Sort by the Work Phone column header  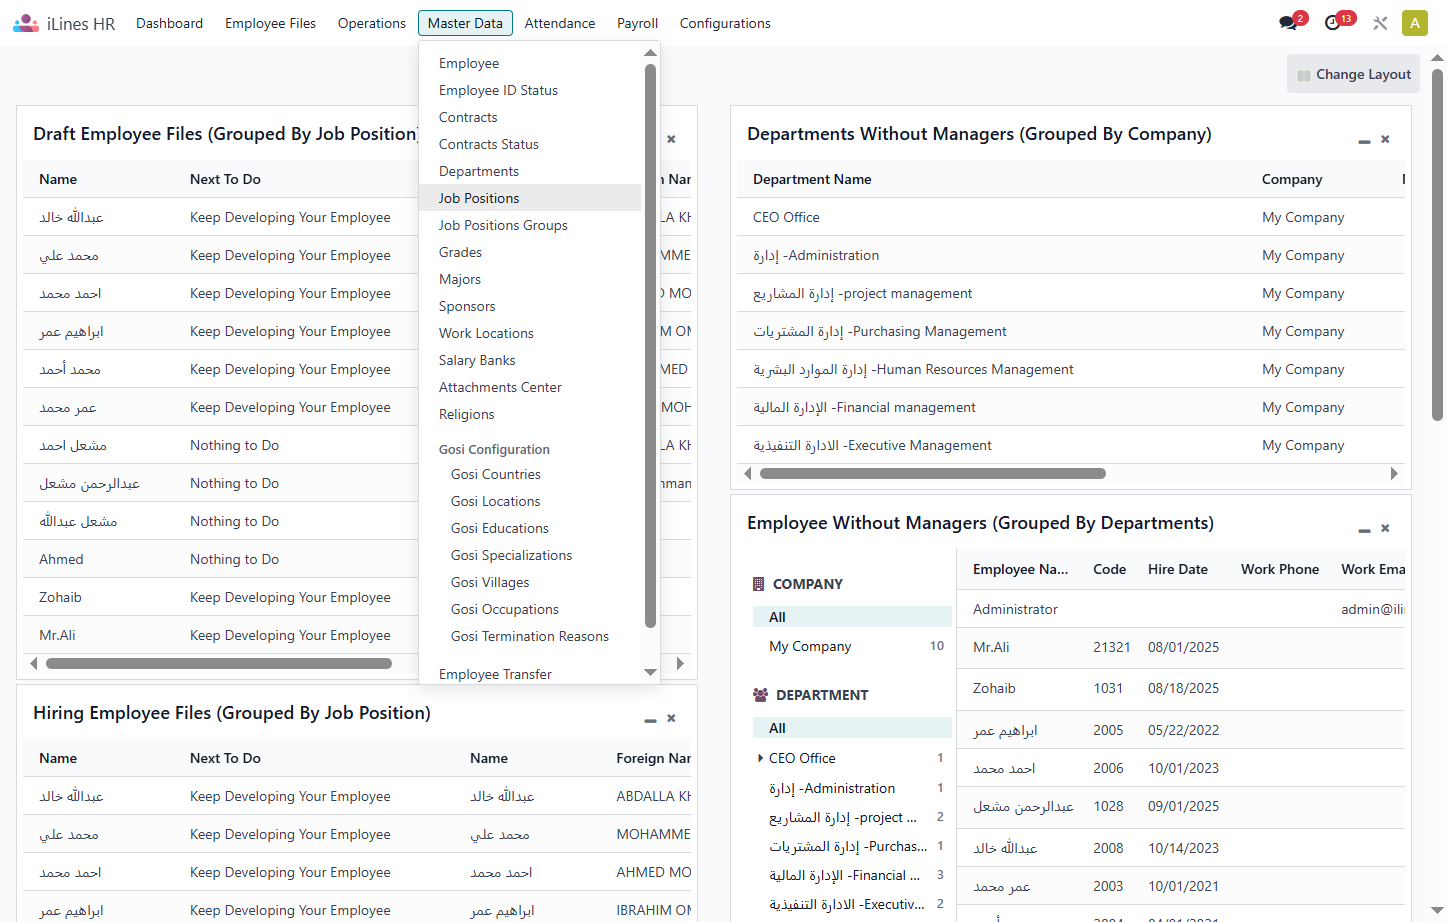1279,569
